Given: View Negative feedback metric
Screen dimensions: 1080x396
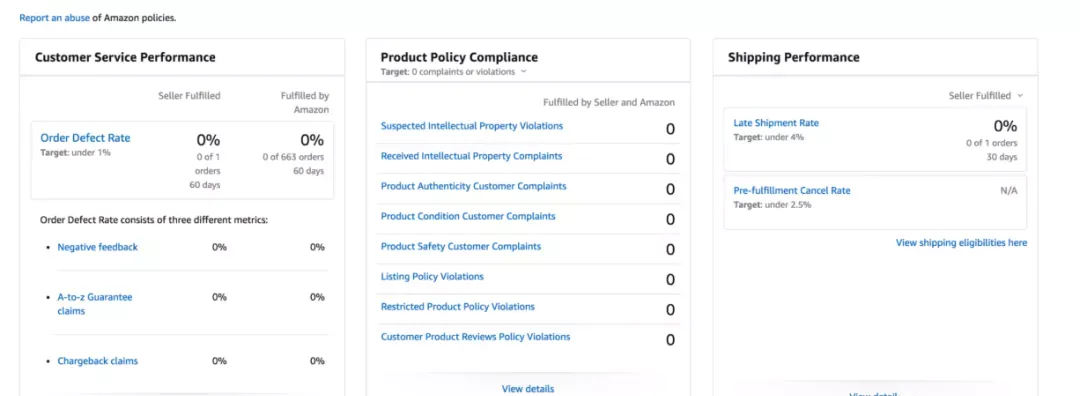Looking at the screenshot, I should pyautogui.click(x=98, y=247).
